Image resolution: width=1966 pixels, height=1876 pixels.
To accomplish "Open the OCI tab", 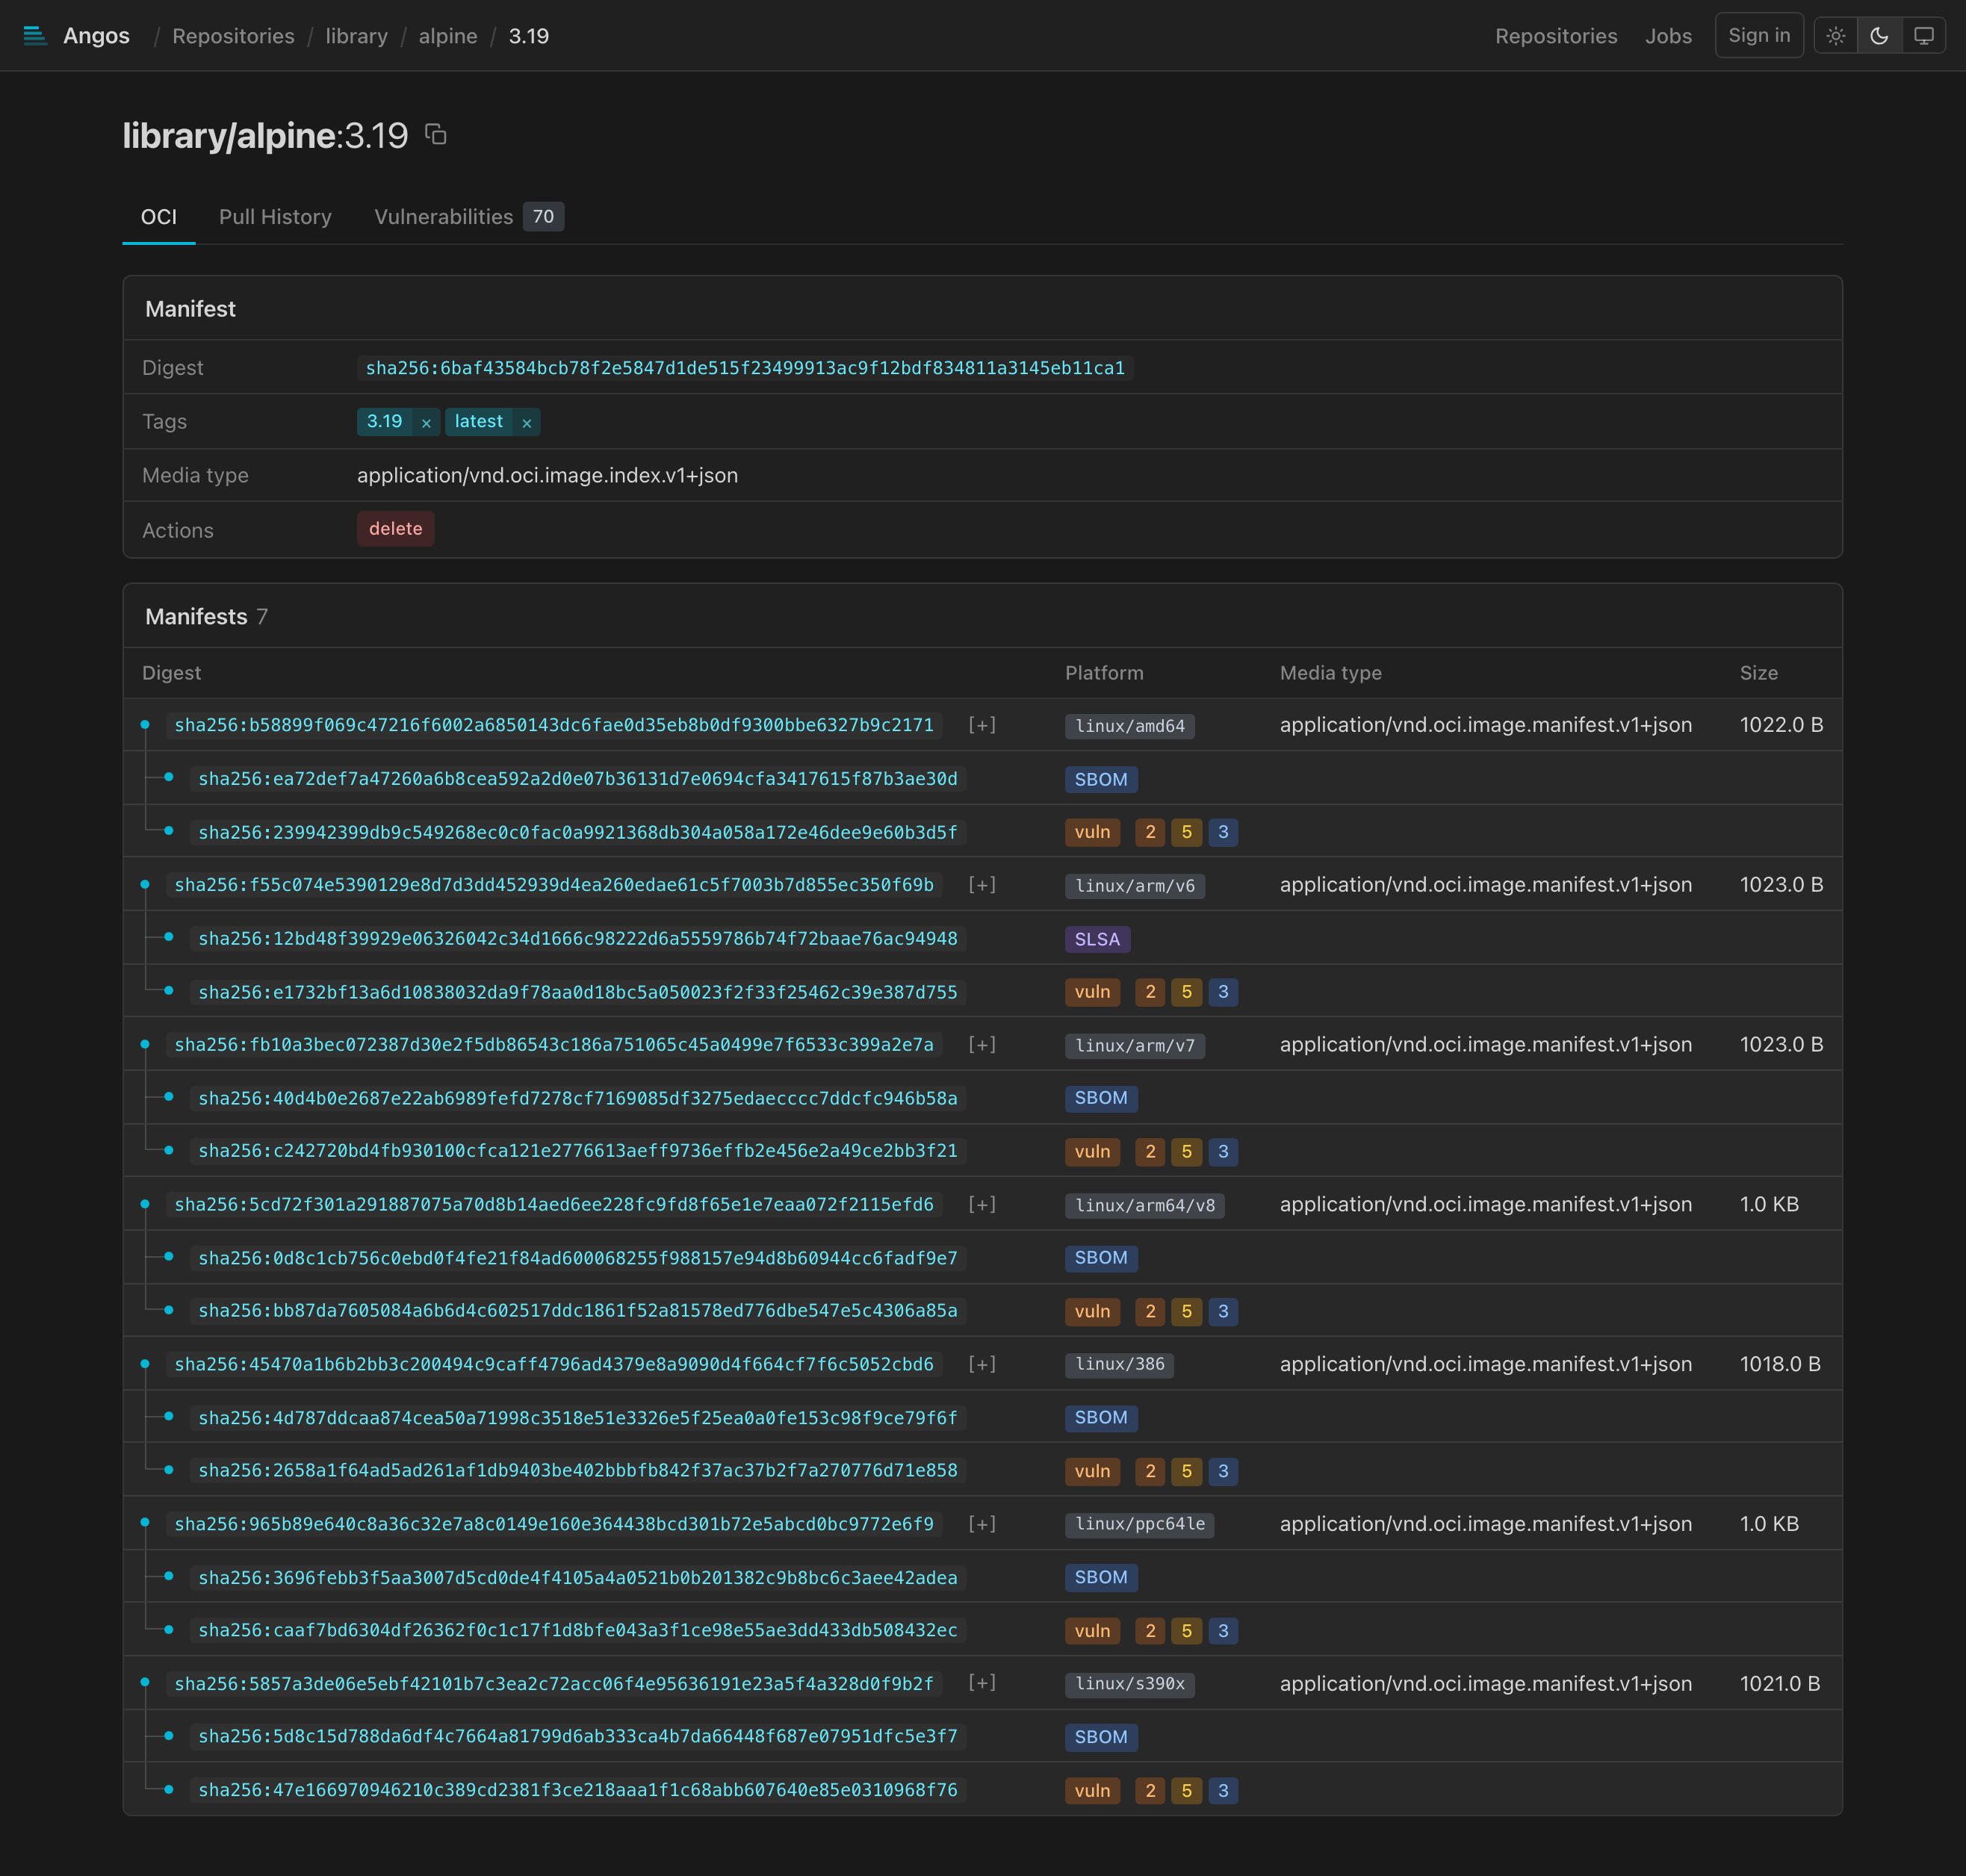I will (159, 217).
